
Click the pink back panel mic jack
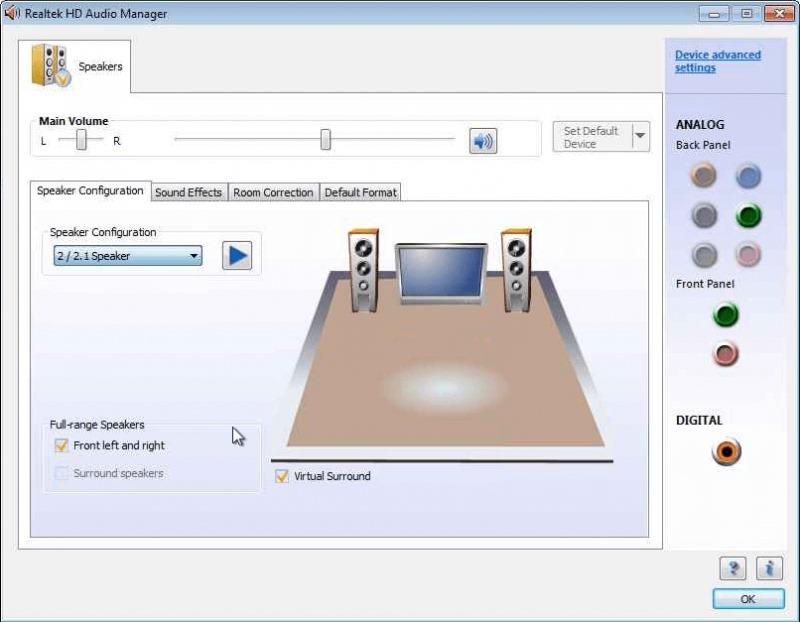coord(748,254)
